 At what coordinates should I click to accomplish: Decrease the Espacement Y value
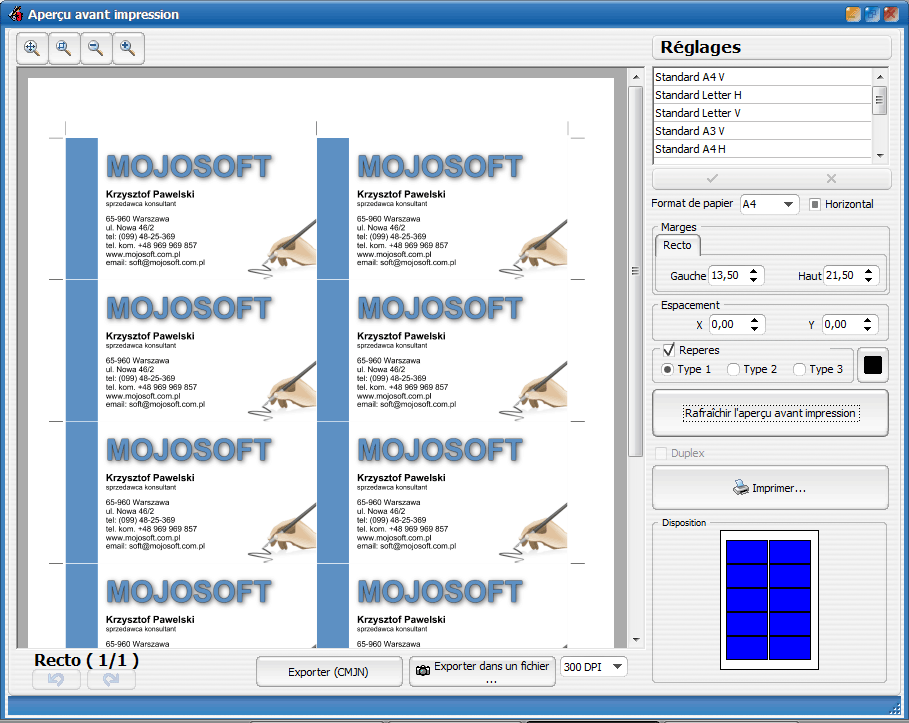pyautogui.click(x=867, y=329)
